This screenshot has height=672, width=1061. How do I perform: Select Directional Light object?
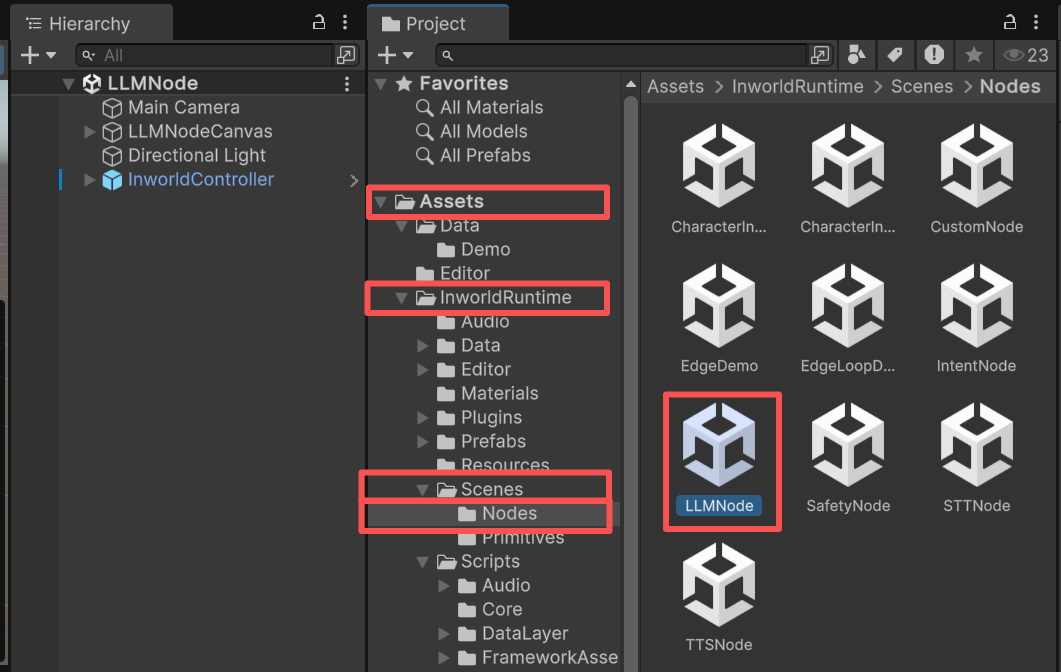point(196,156)
